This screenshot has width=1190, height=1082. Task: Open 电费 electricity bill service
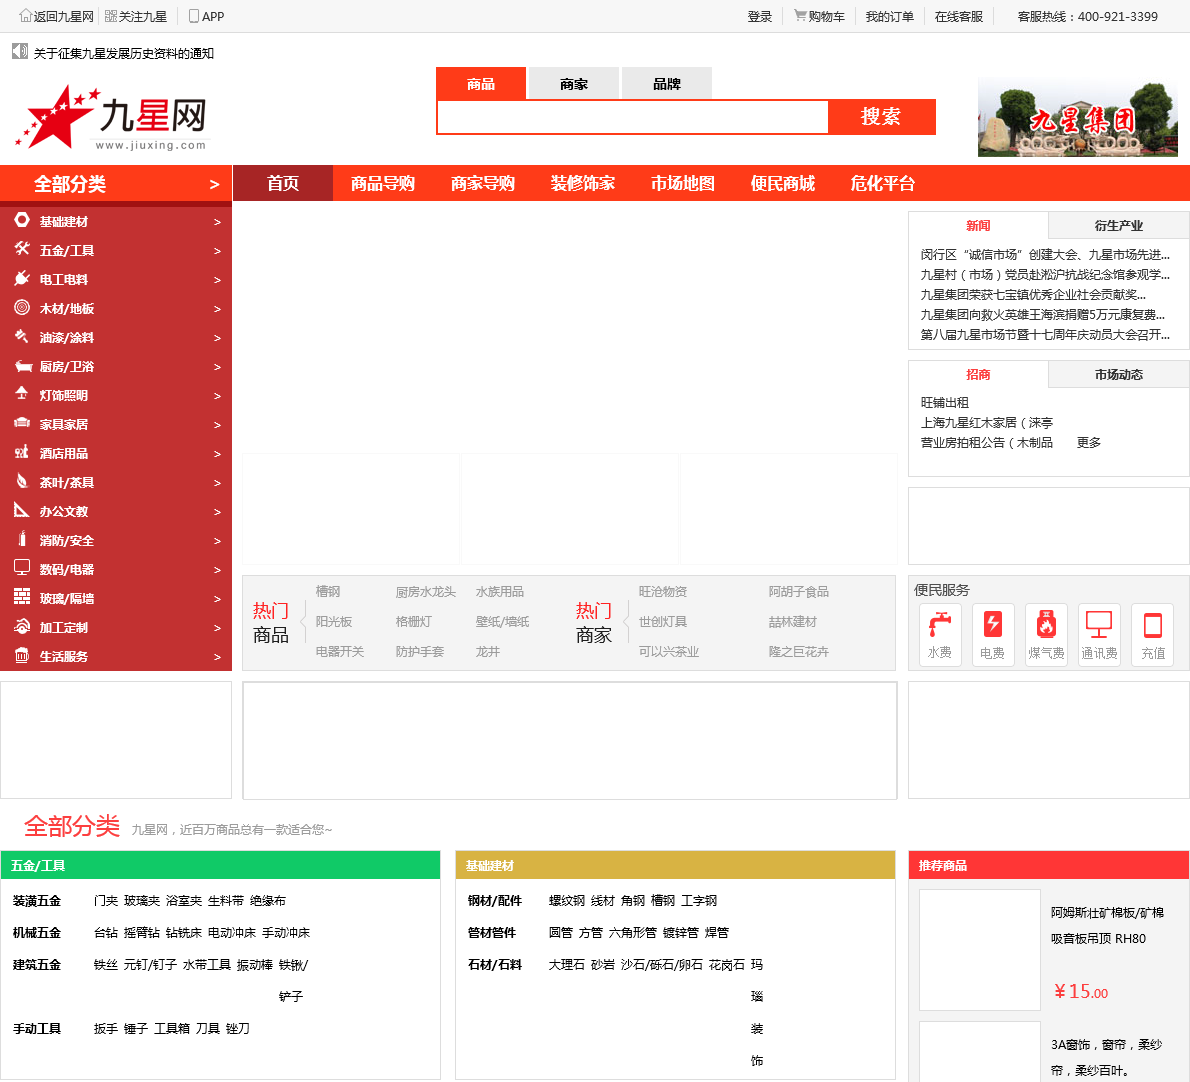pos(993,634)
